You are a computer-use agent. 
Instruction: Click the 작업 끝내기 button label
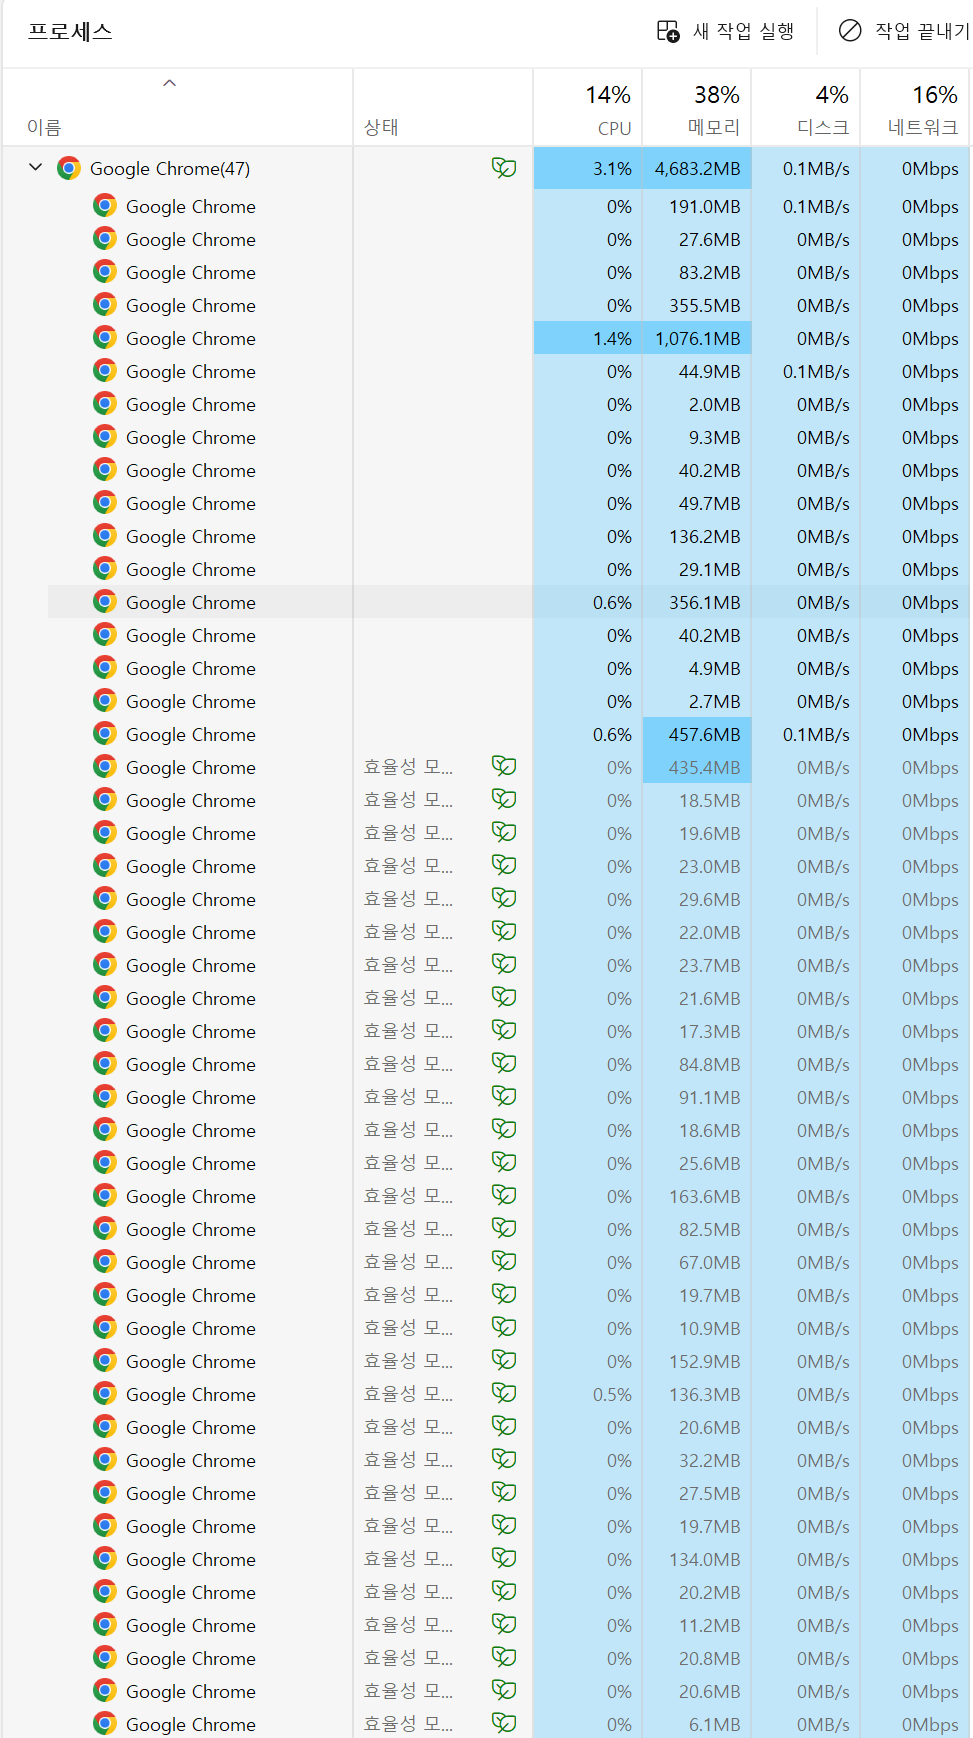[922, 31]
